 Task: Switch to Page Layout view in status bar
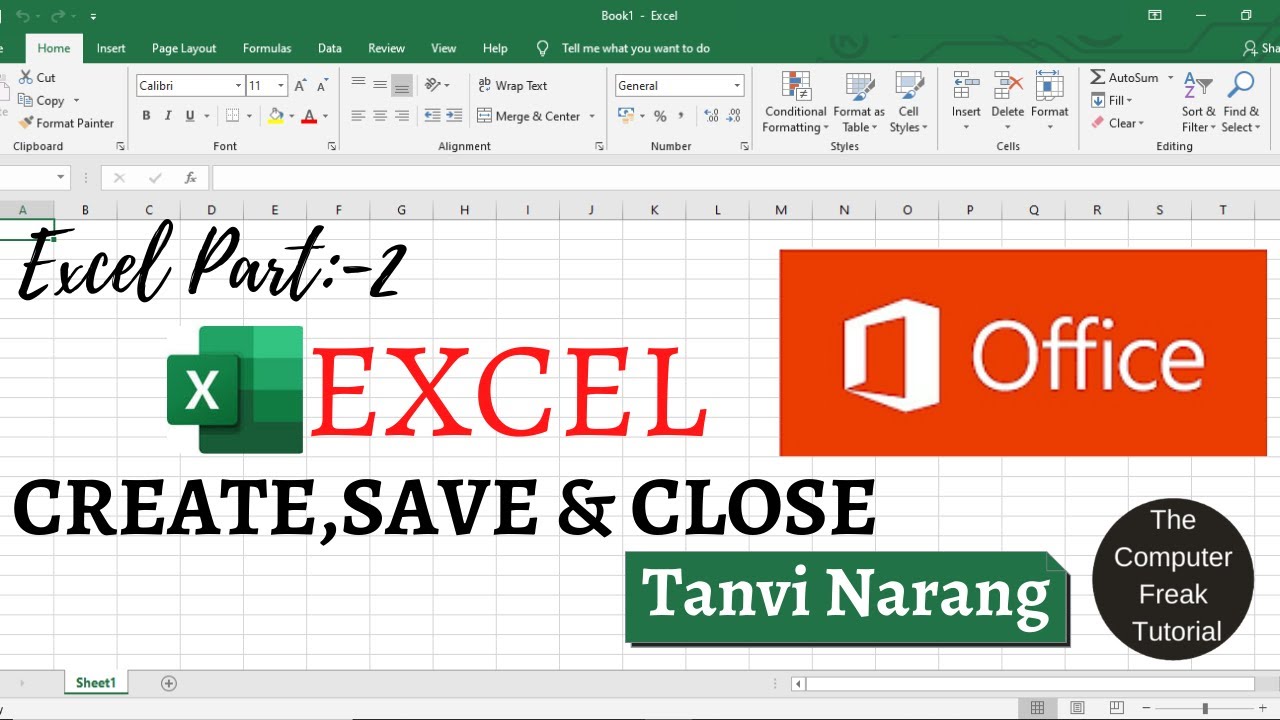[1077, 708]
